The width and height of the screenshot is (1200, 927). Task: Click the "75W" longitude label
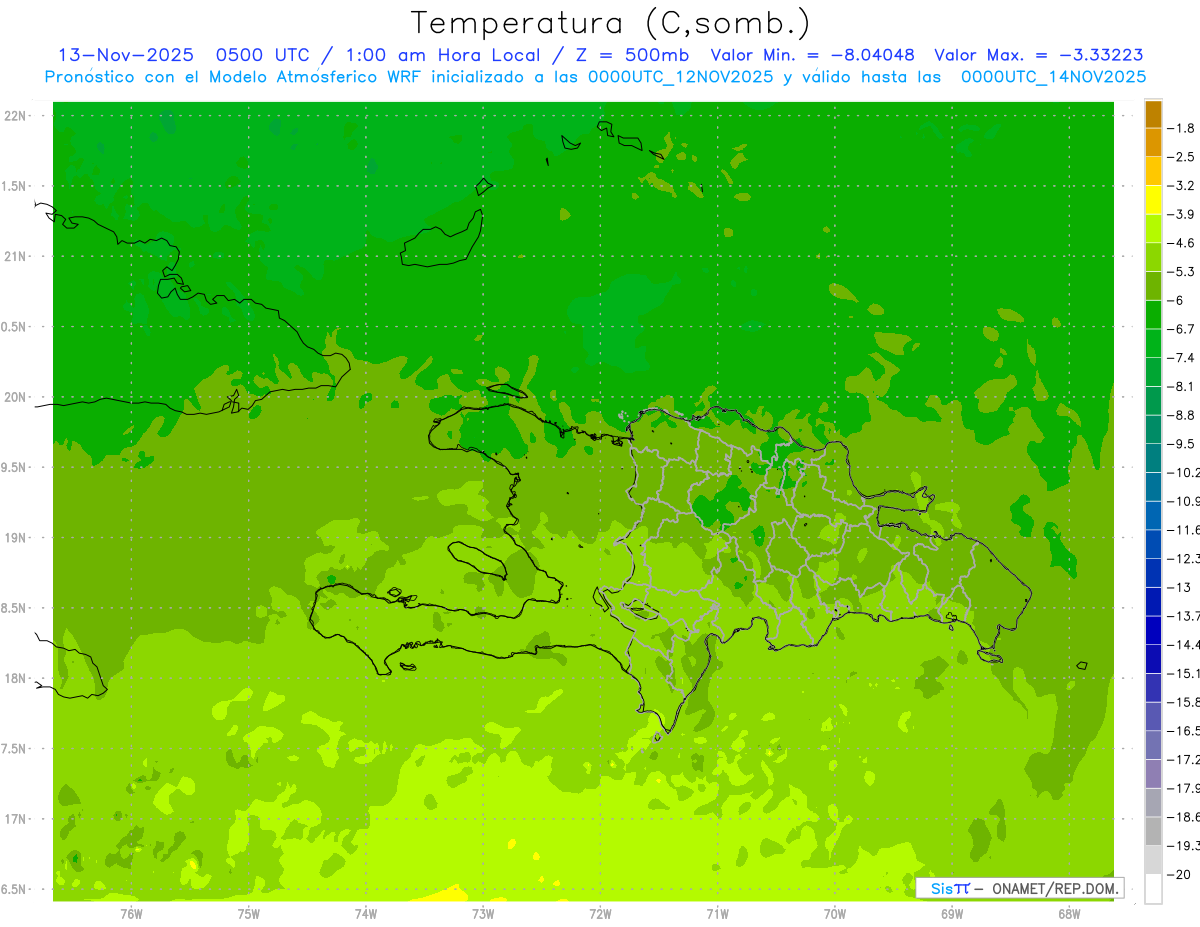249,913
